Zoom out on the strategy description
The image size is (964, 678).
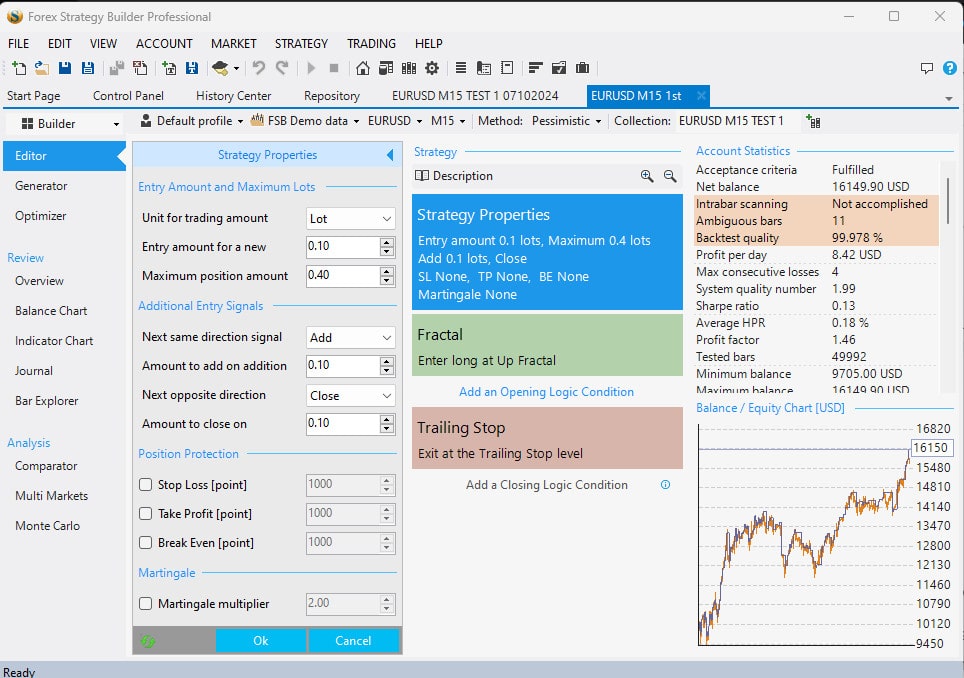pos(671,176)
